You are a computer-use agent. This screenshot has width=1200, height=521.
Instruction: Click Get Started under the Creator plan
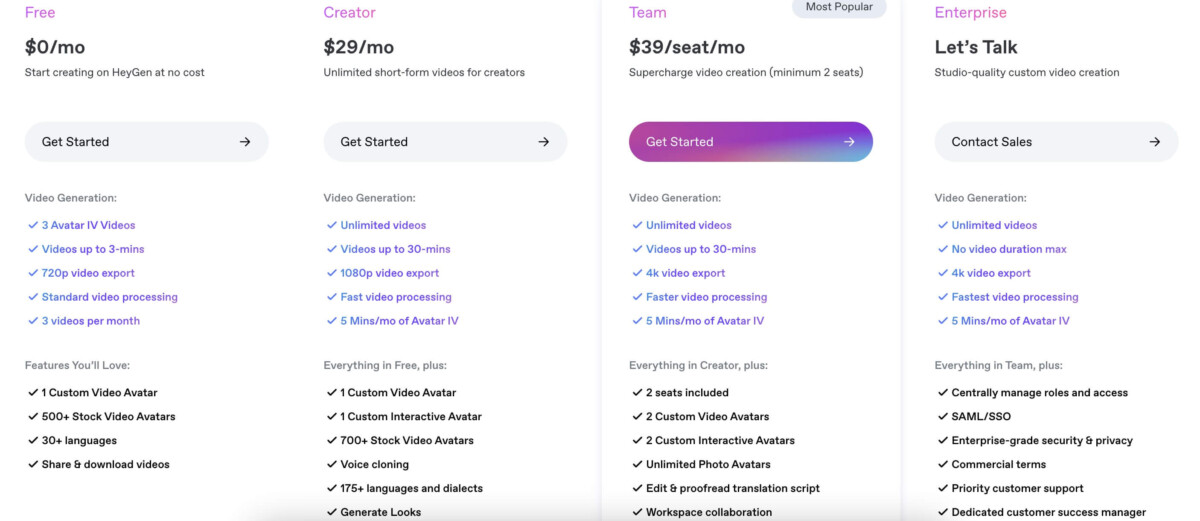445,142
